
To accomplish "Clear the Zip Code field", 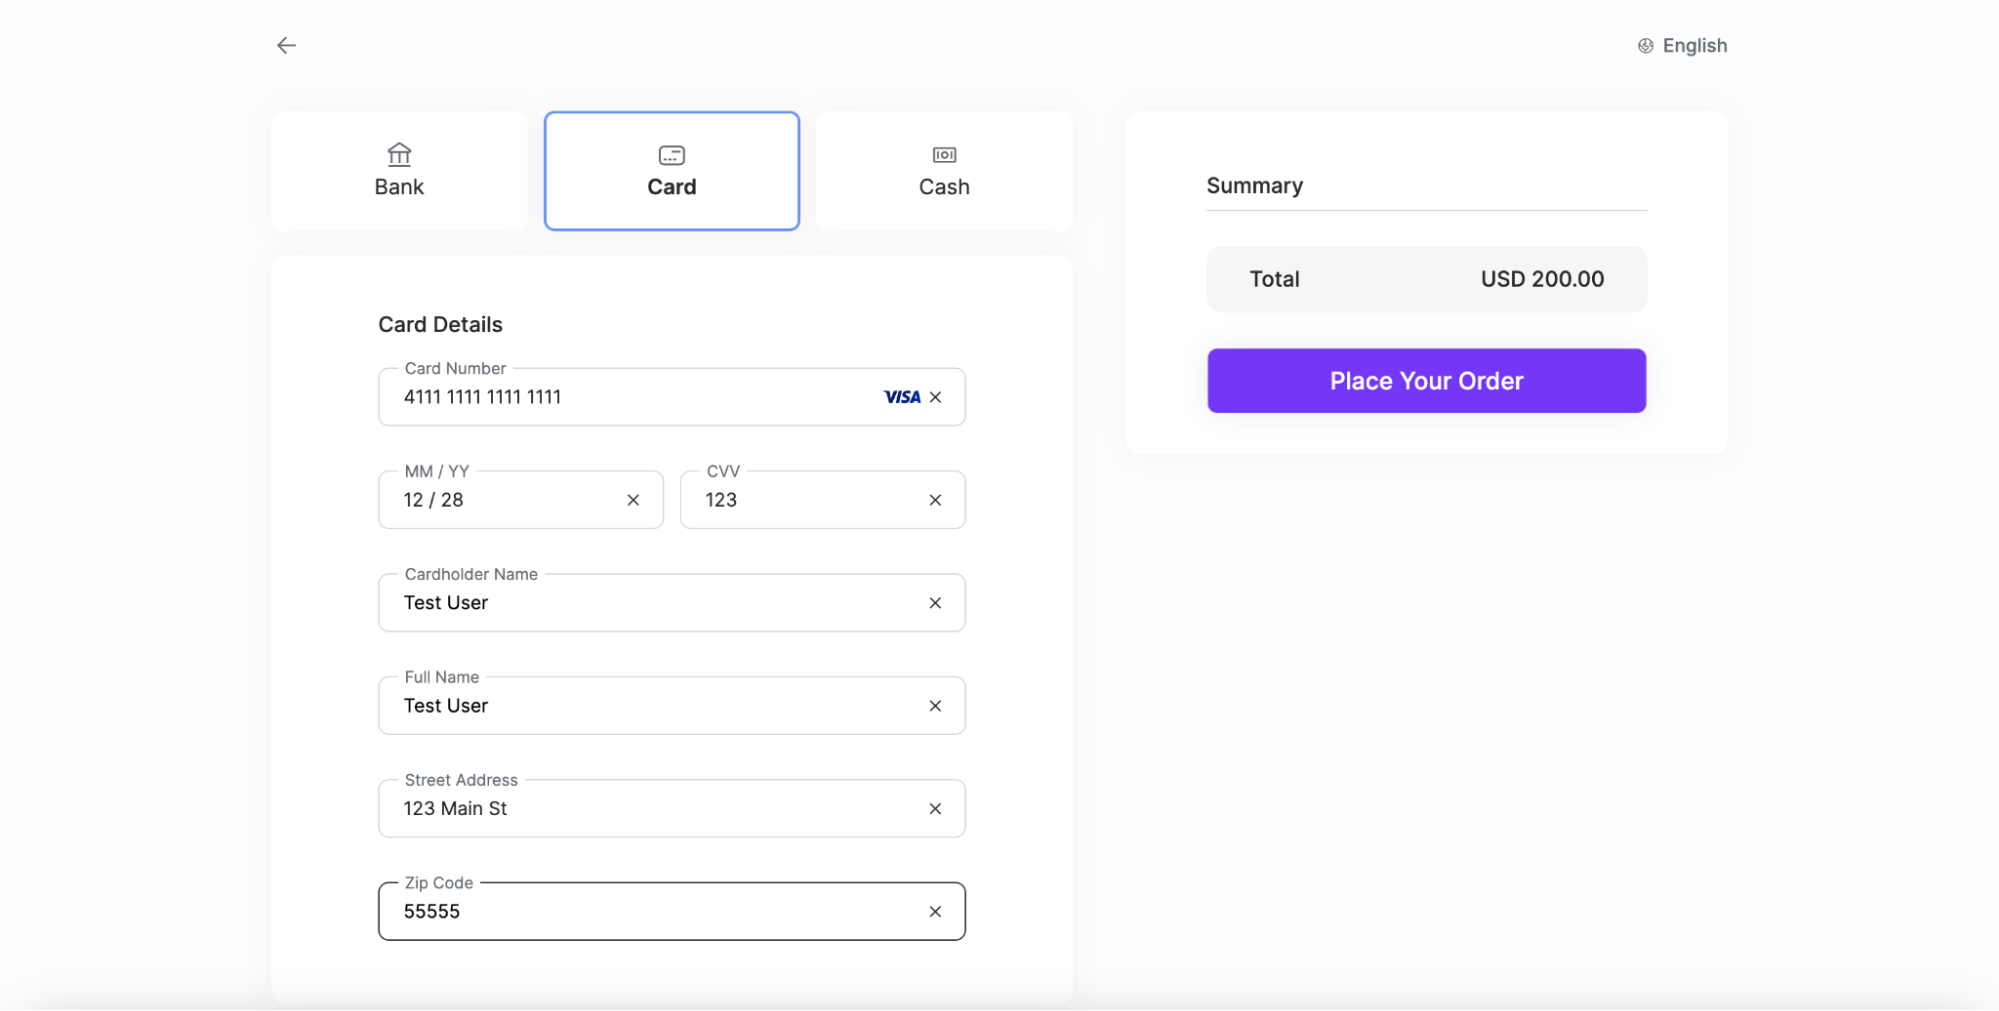I will pos(936,911).
